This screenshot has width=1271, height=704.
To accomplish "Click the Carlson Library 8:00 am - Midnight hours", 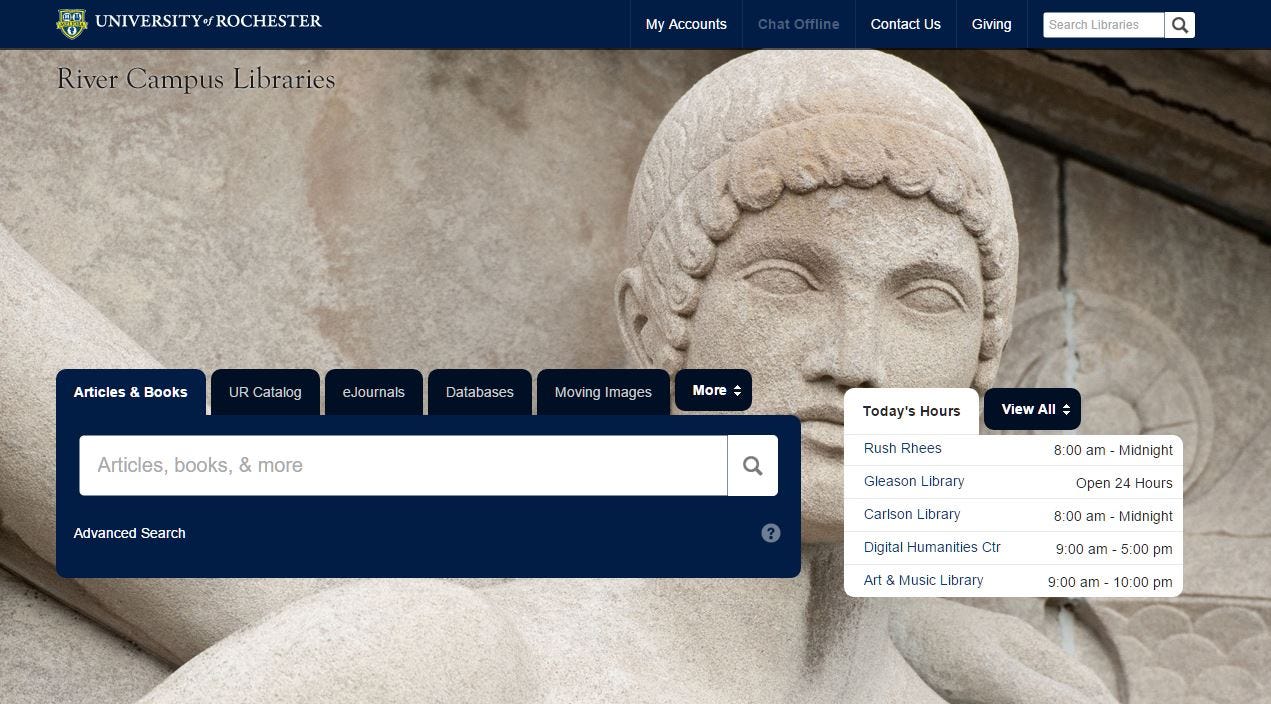I will point(1113,516).
